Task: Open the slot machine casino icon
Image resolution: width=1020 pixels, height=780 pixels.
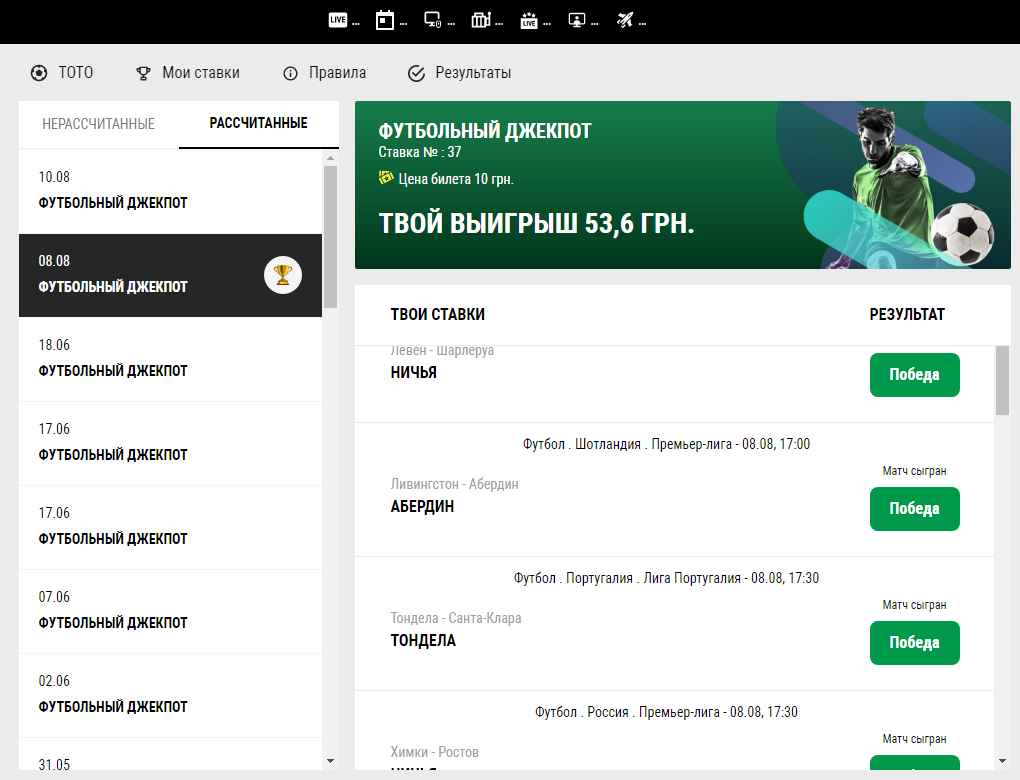Action: tap(481, 20)
